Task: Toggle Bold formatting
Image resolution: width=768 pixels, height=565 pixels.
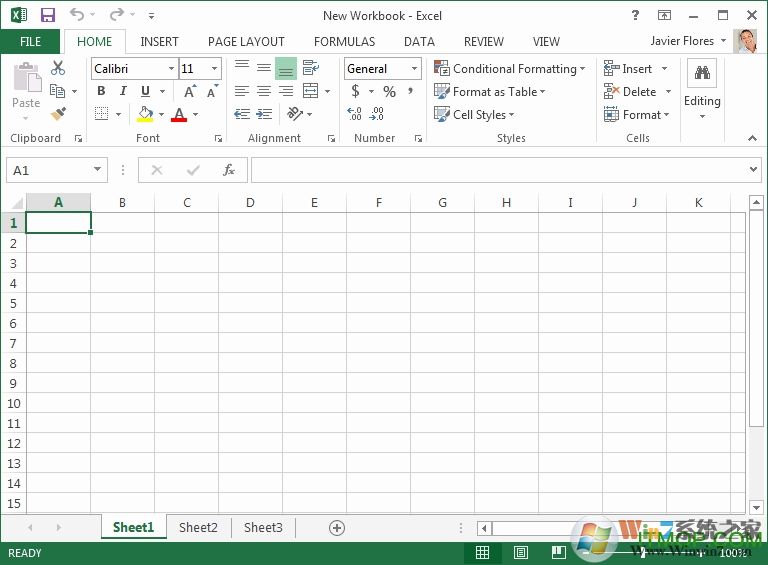Action: [101, 92]
